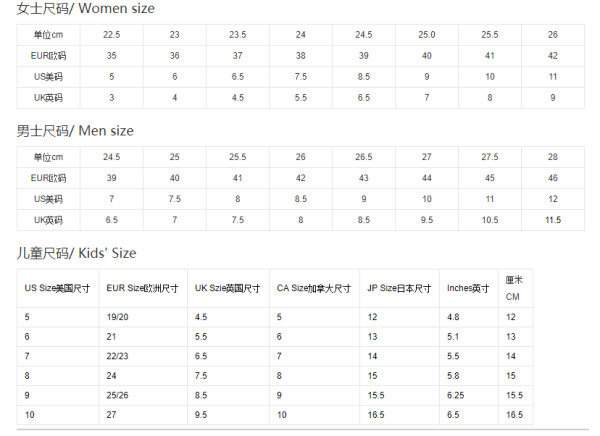Click the Men UK size "11.5" cell
The width and height of the screenshot is (600, 436).
click(553, 220)
